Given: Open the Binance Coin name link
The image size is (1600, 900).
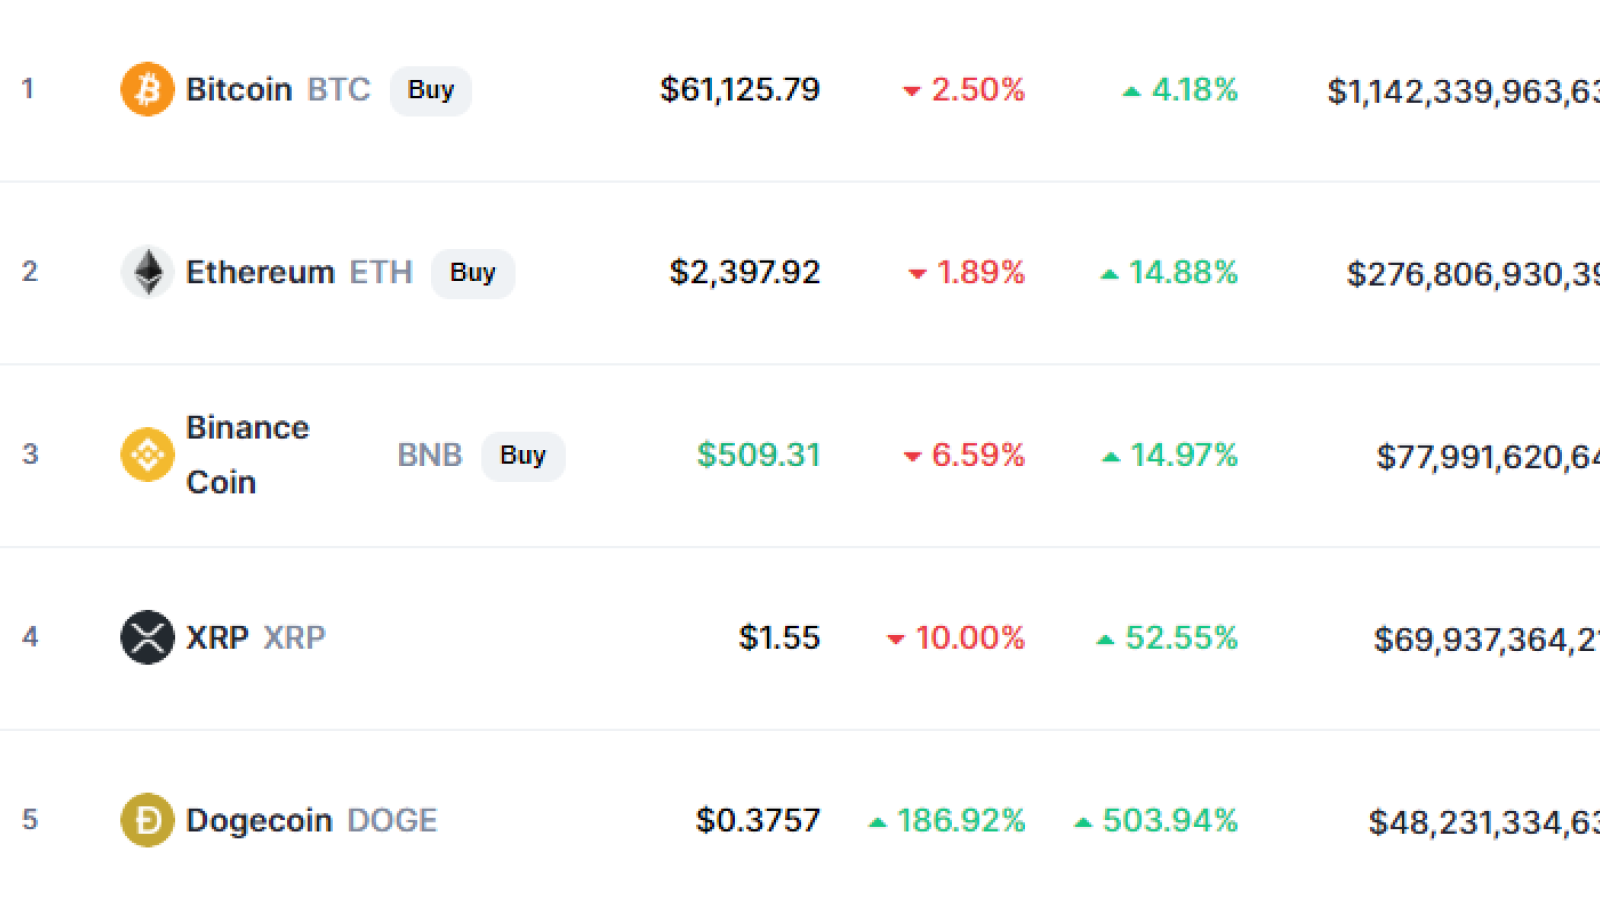Looking at the screenshot, I should click(248, 455).
